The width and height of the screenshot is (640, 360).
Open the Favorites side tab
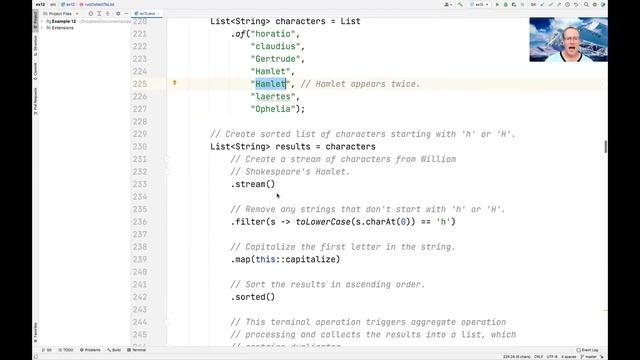tap(36, 332)
